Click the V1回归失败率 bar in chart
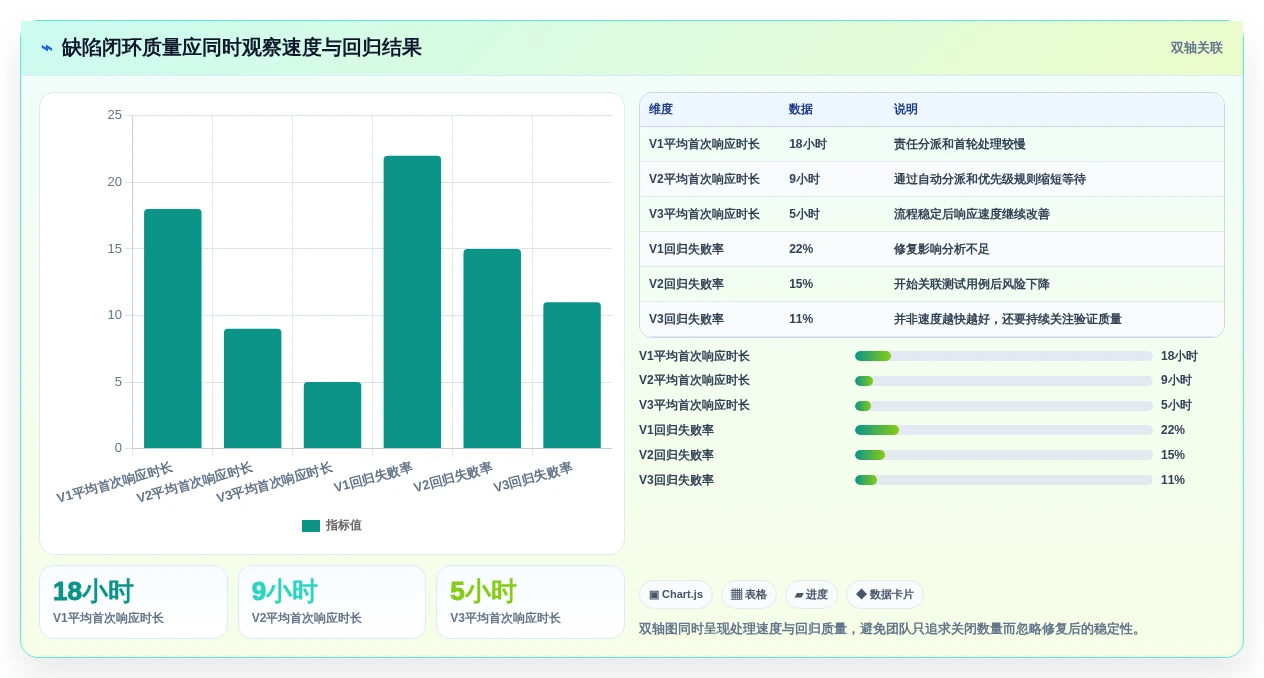1264x678 pixels. pyautogui.click(x=412, y=302)
